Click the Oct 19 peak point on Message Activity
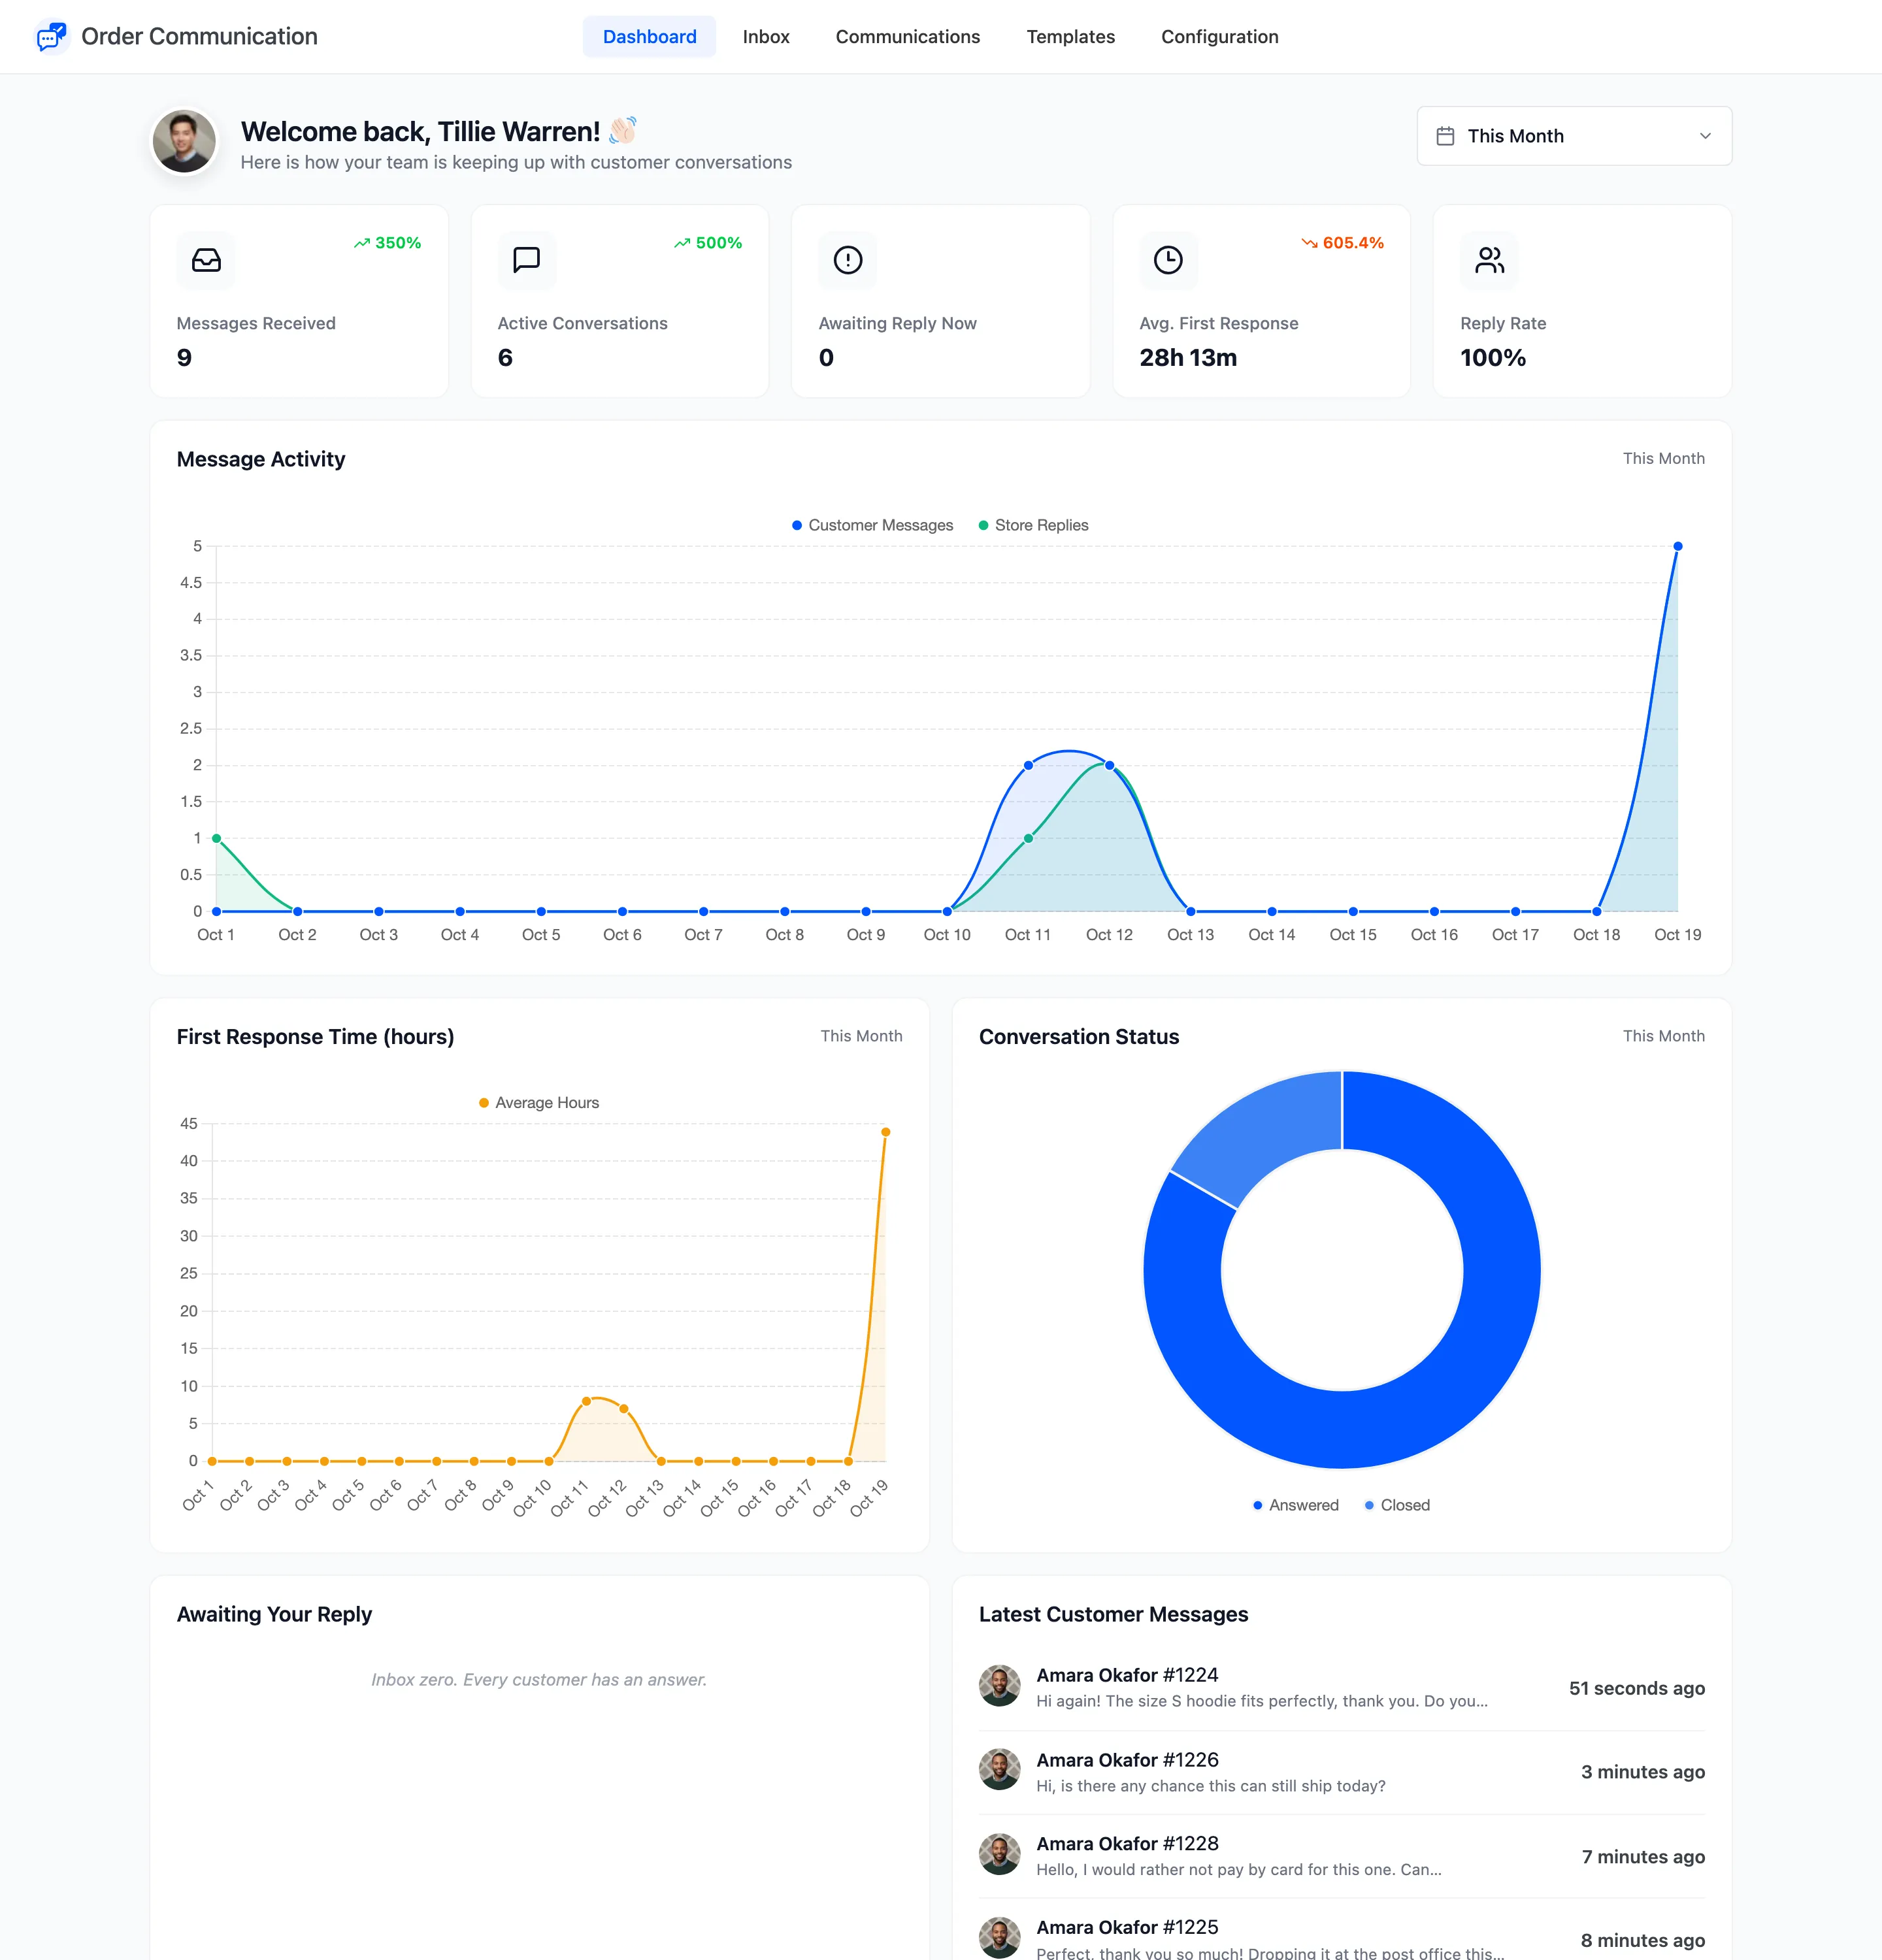Screen dimensions: 1882x1960 coord(1678,546)
